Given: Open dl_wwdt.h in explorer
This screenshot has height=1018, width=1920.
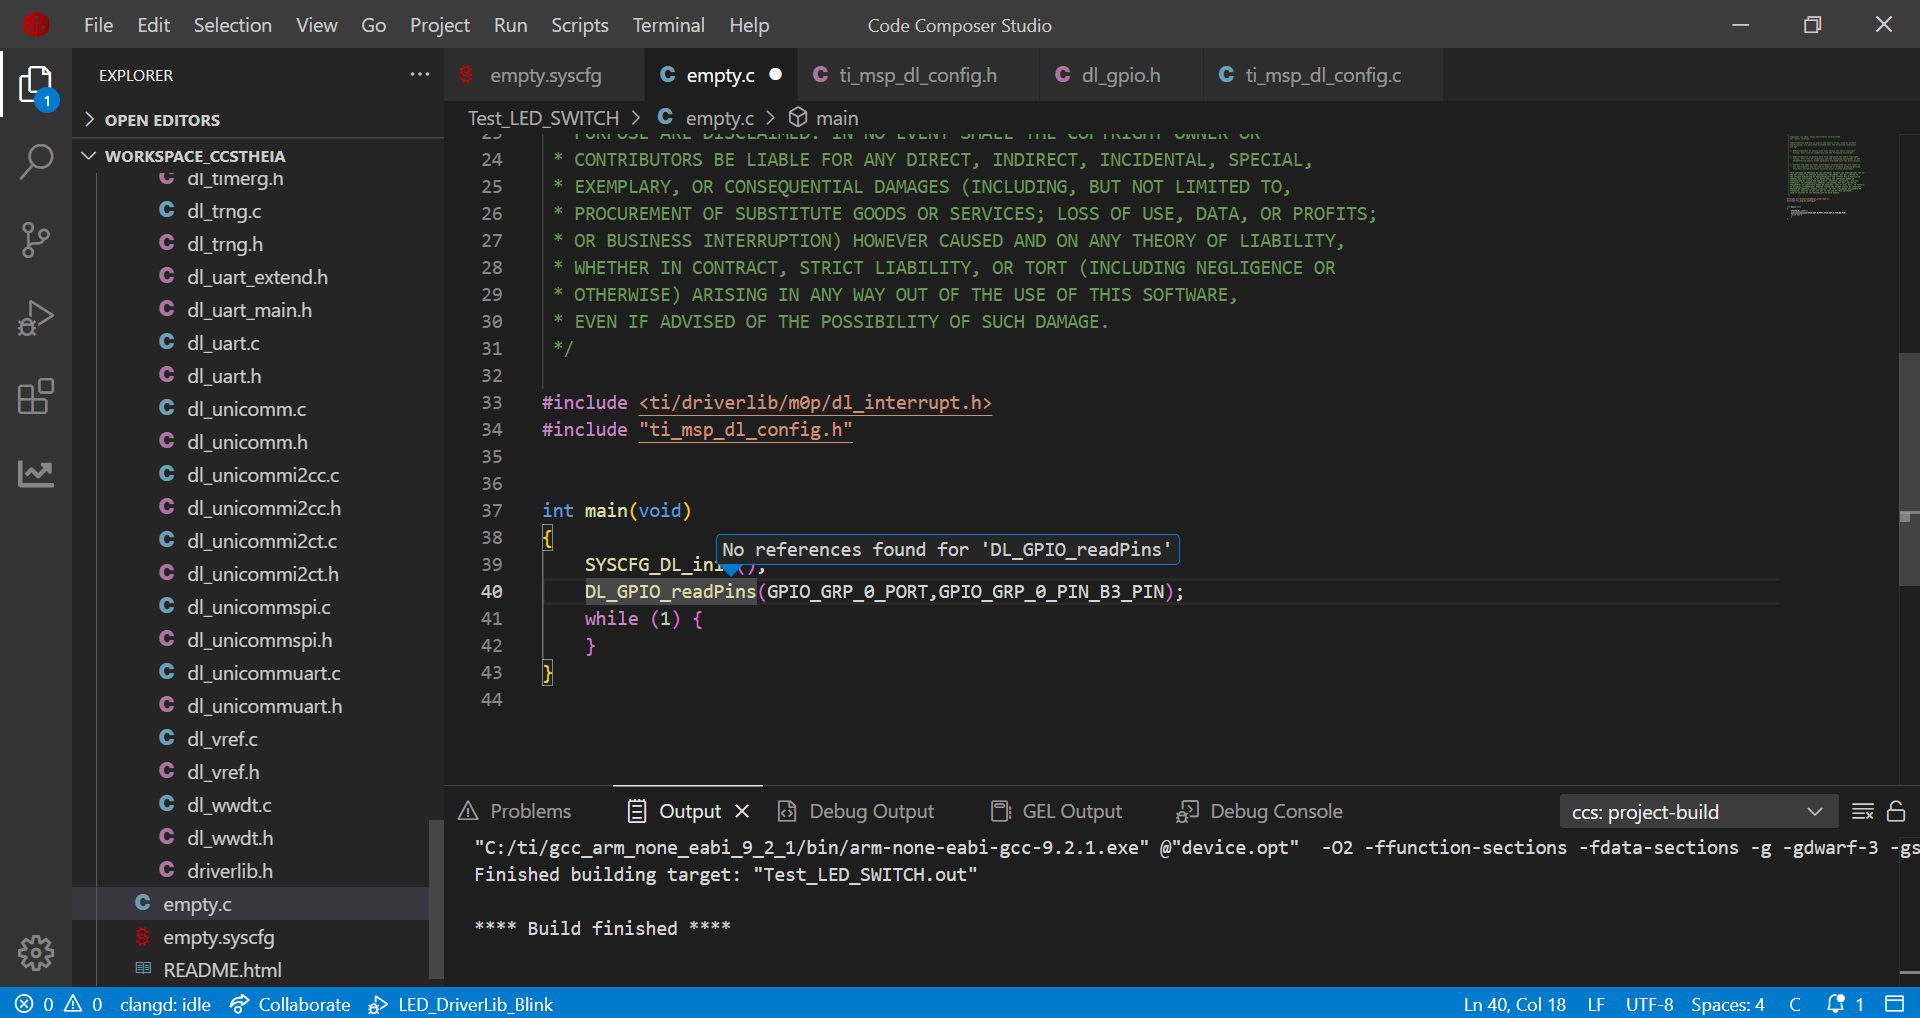Looking at the screenshot, I should (x=230, y=838).
